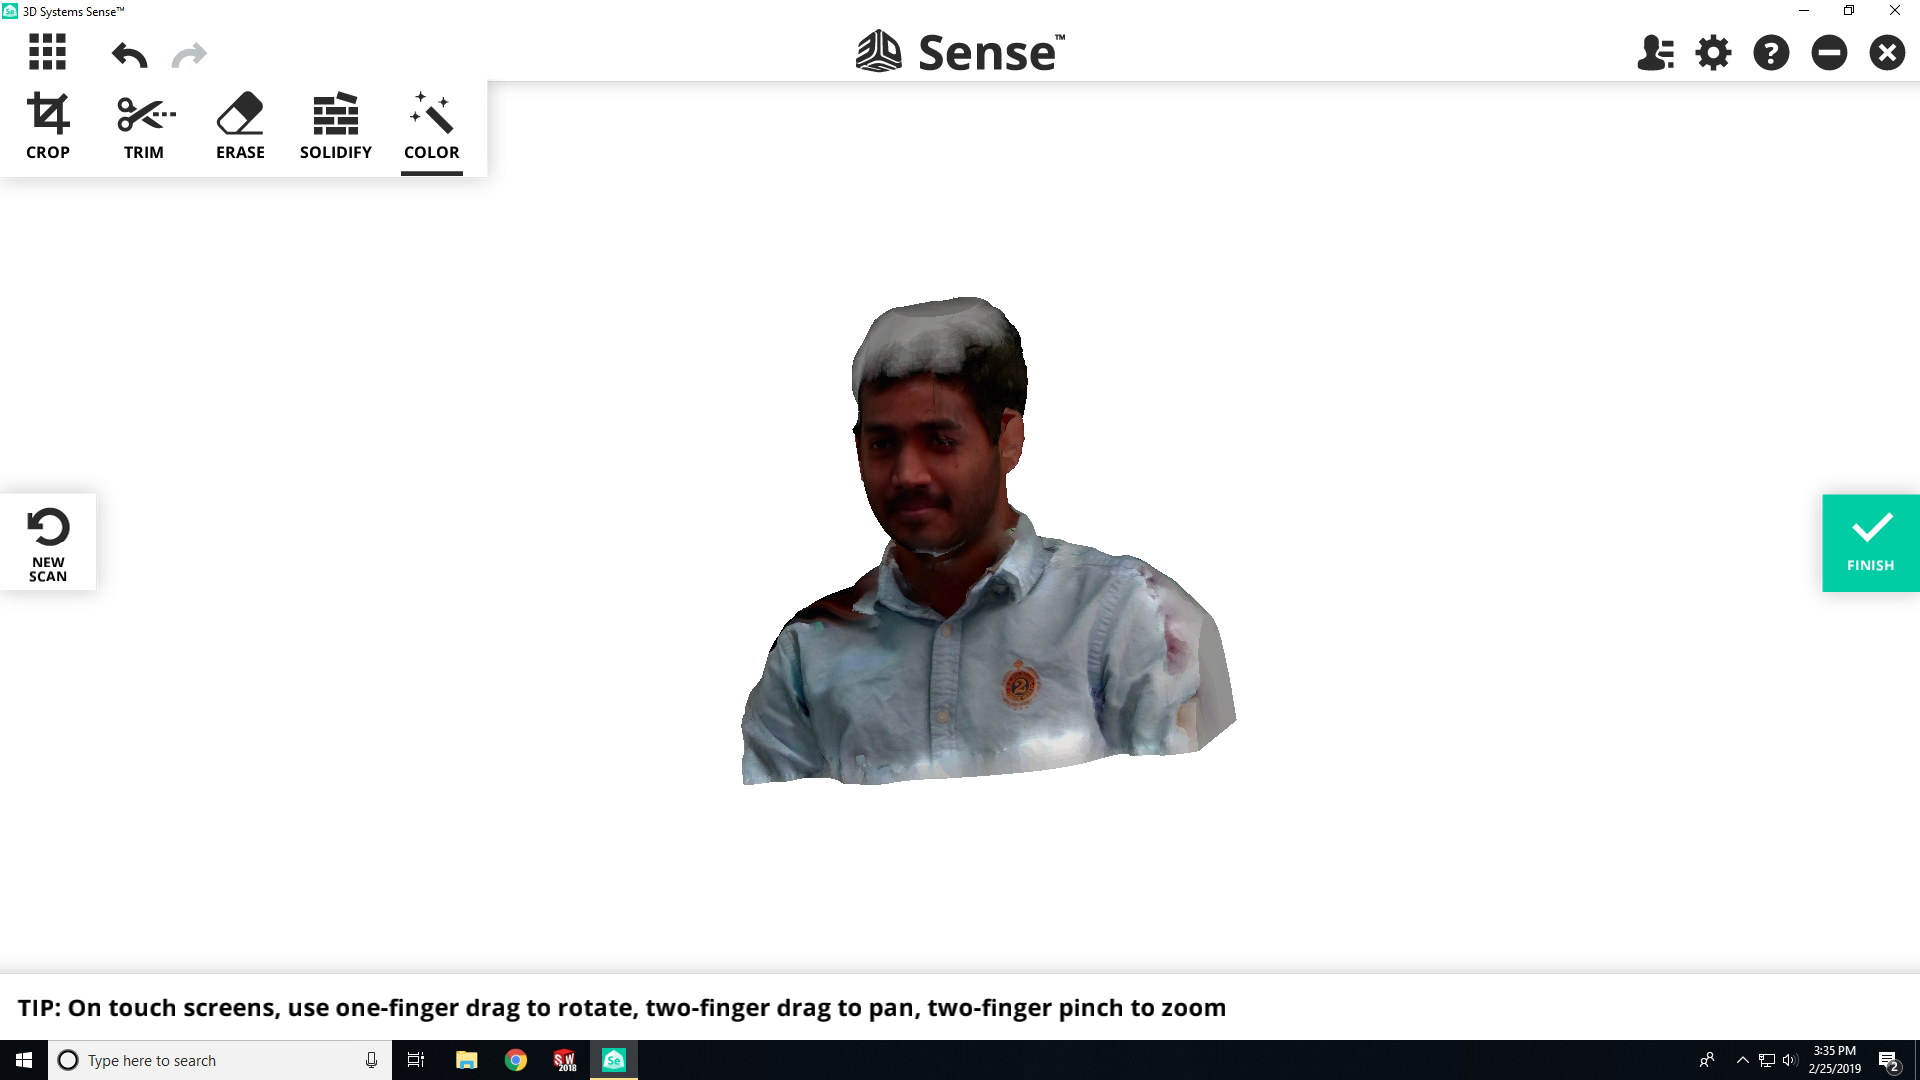Open the nine-square grid menu
Screen dimensions: 1920x1080
(47, 52)
